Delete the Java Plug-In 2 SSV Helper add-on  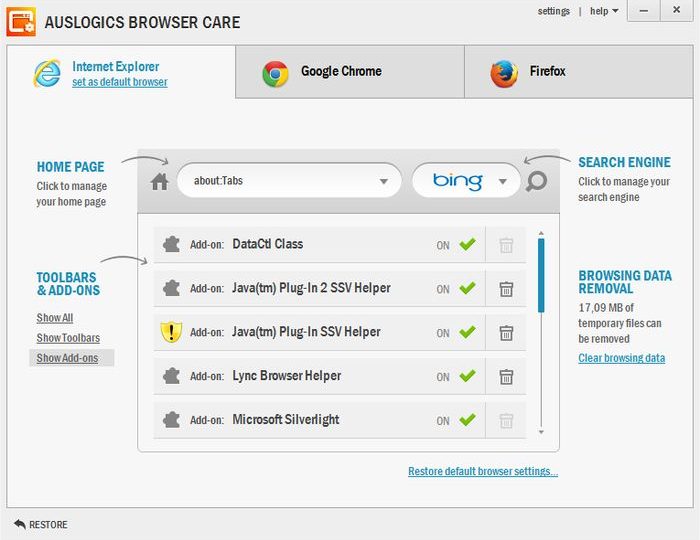tap(506, 289)
